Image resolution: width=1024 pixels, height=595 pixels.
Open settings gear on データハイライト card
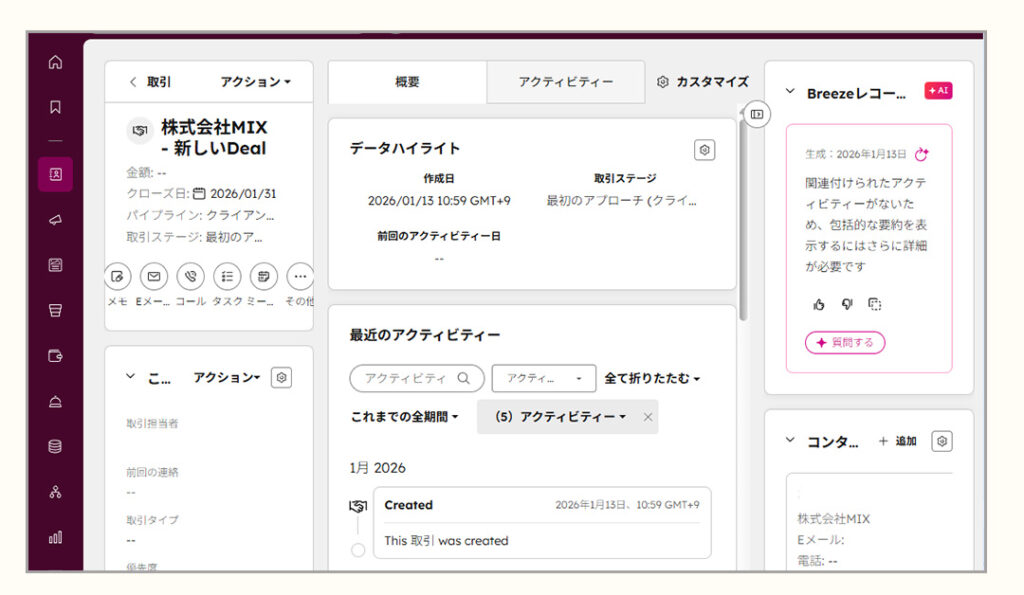704,150
